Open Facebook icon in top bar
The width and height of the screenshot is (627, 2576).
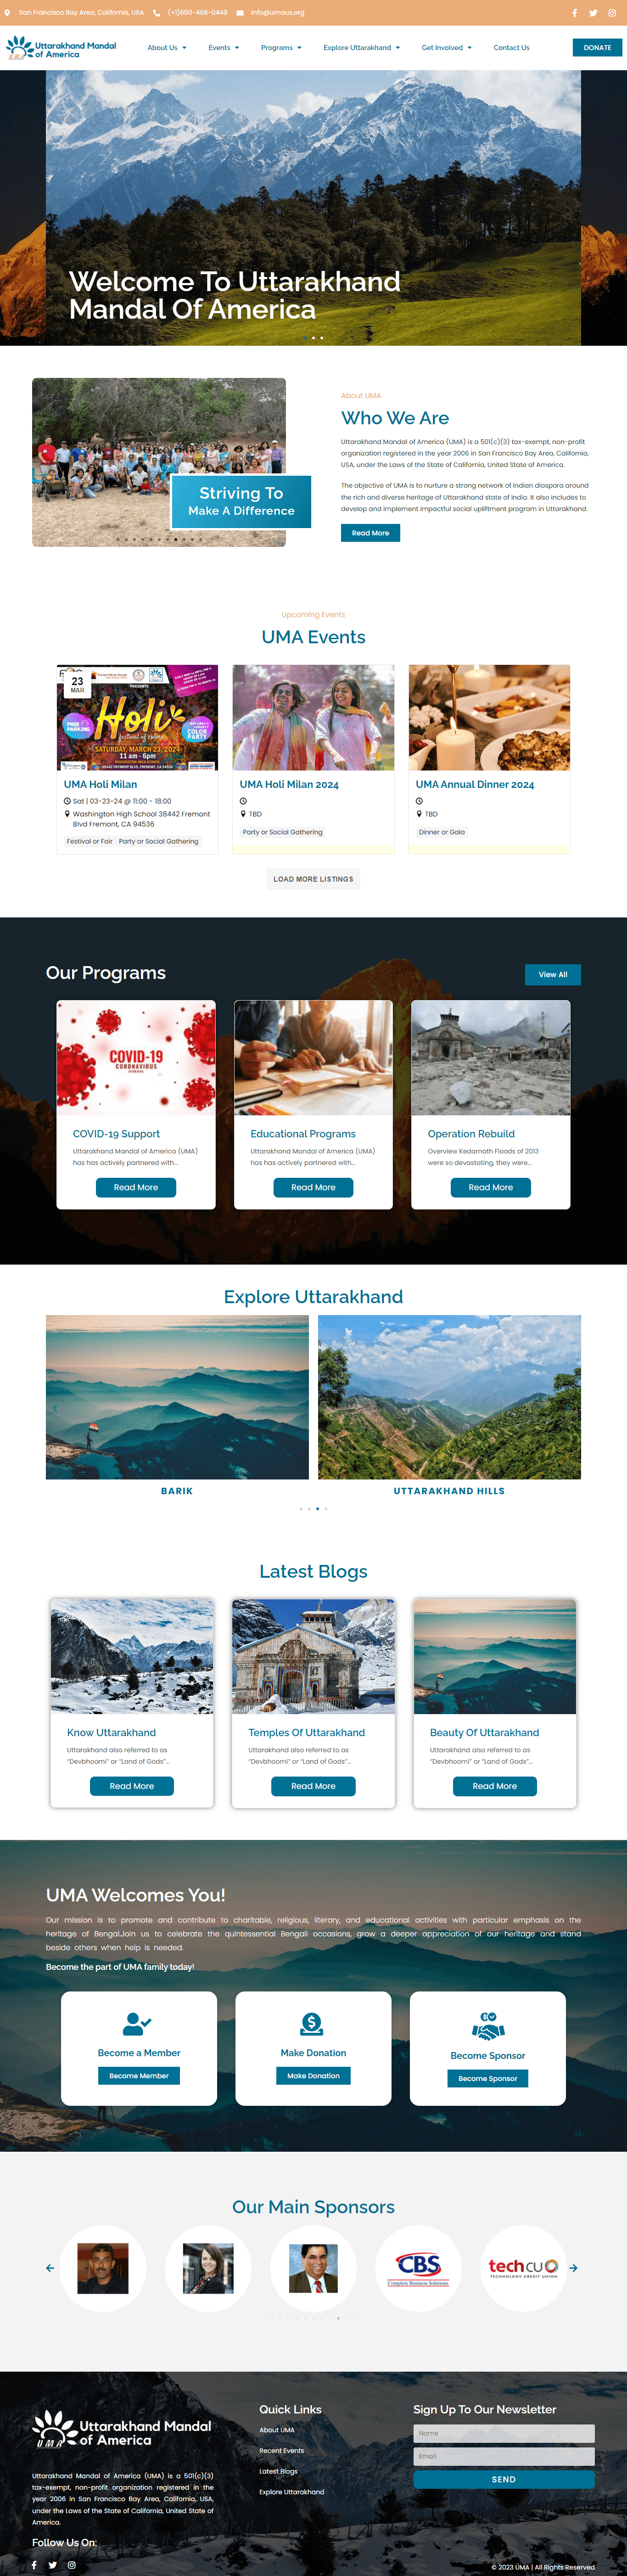point(574,13)
